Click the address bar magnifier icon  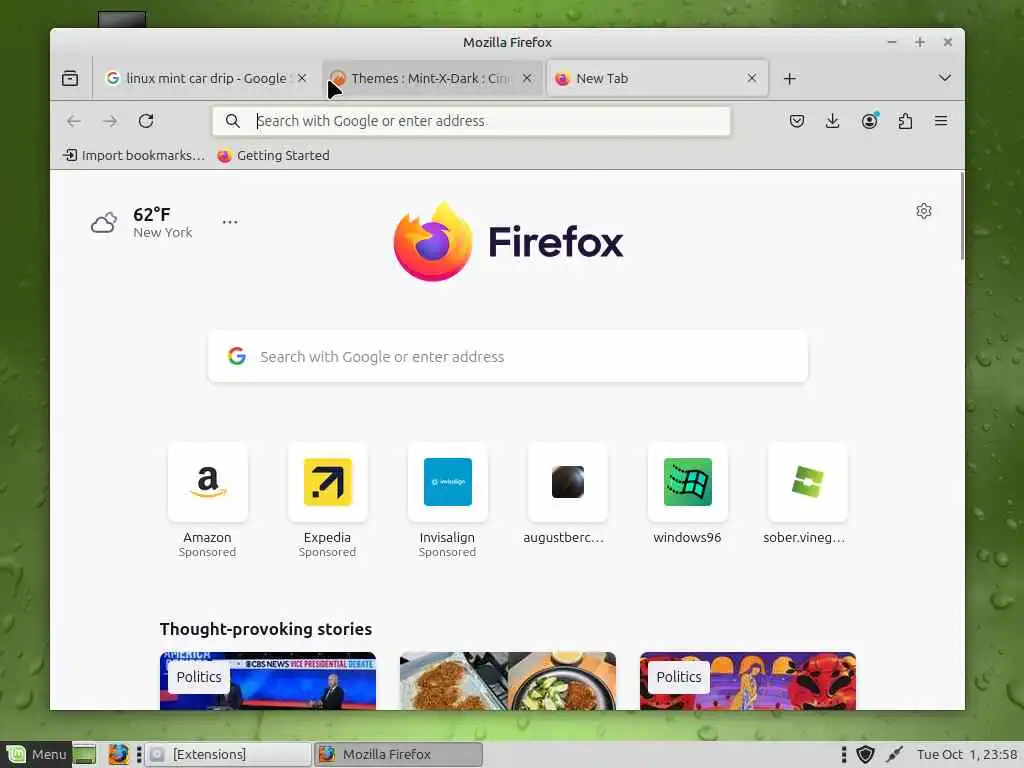coord(232,121)
